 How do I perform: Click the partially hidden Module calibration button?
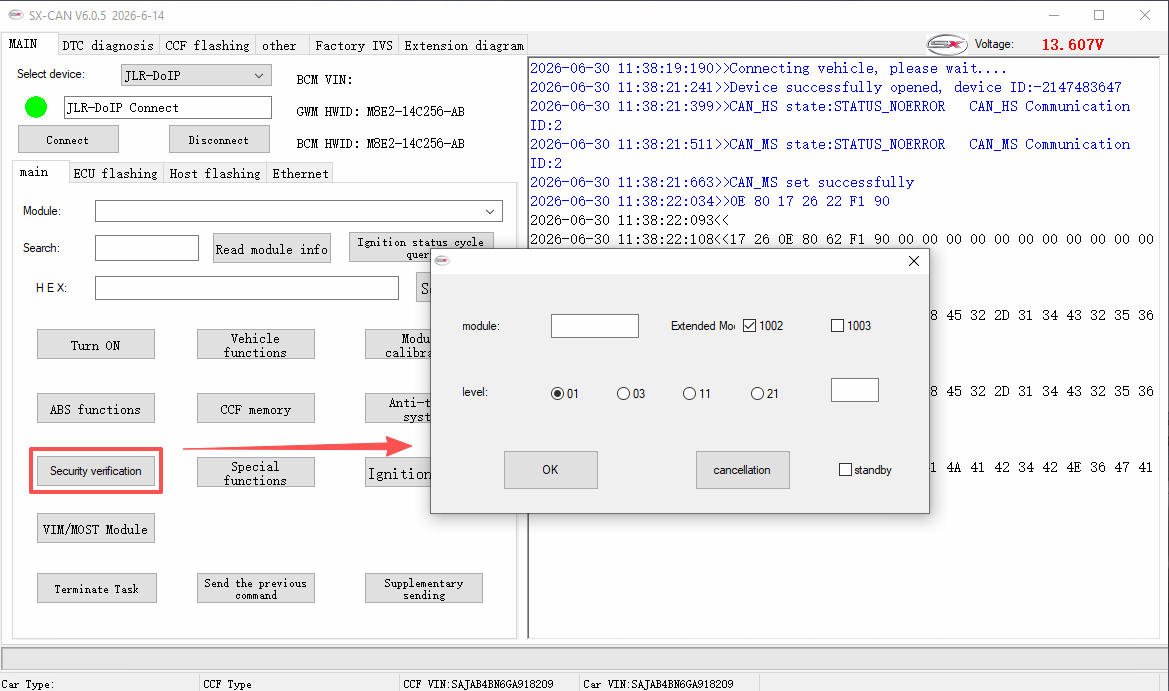(398, 345)
